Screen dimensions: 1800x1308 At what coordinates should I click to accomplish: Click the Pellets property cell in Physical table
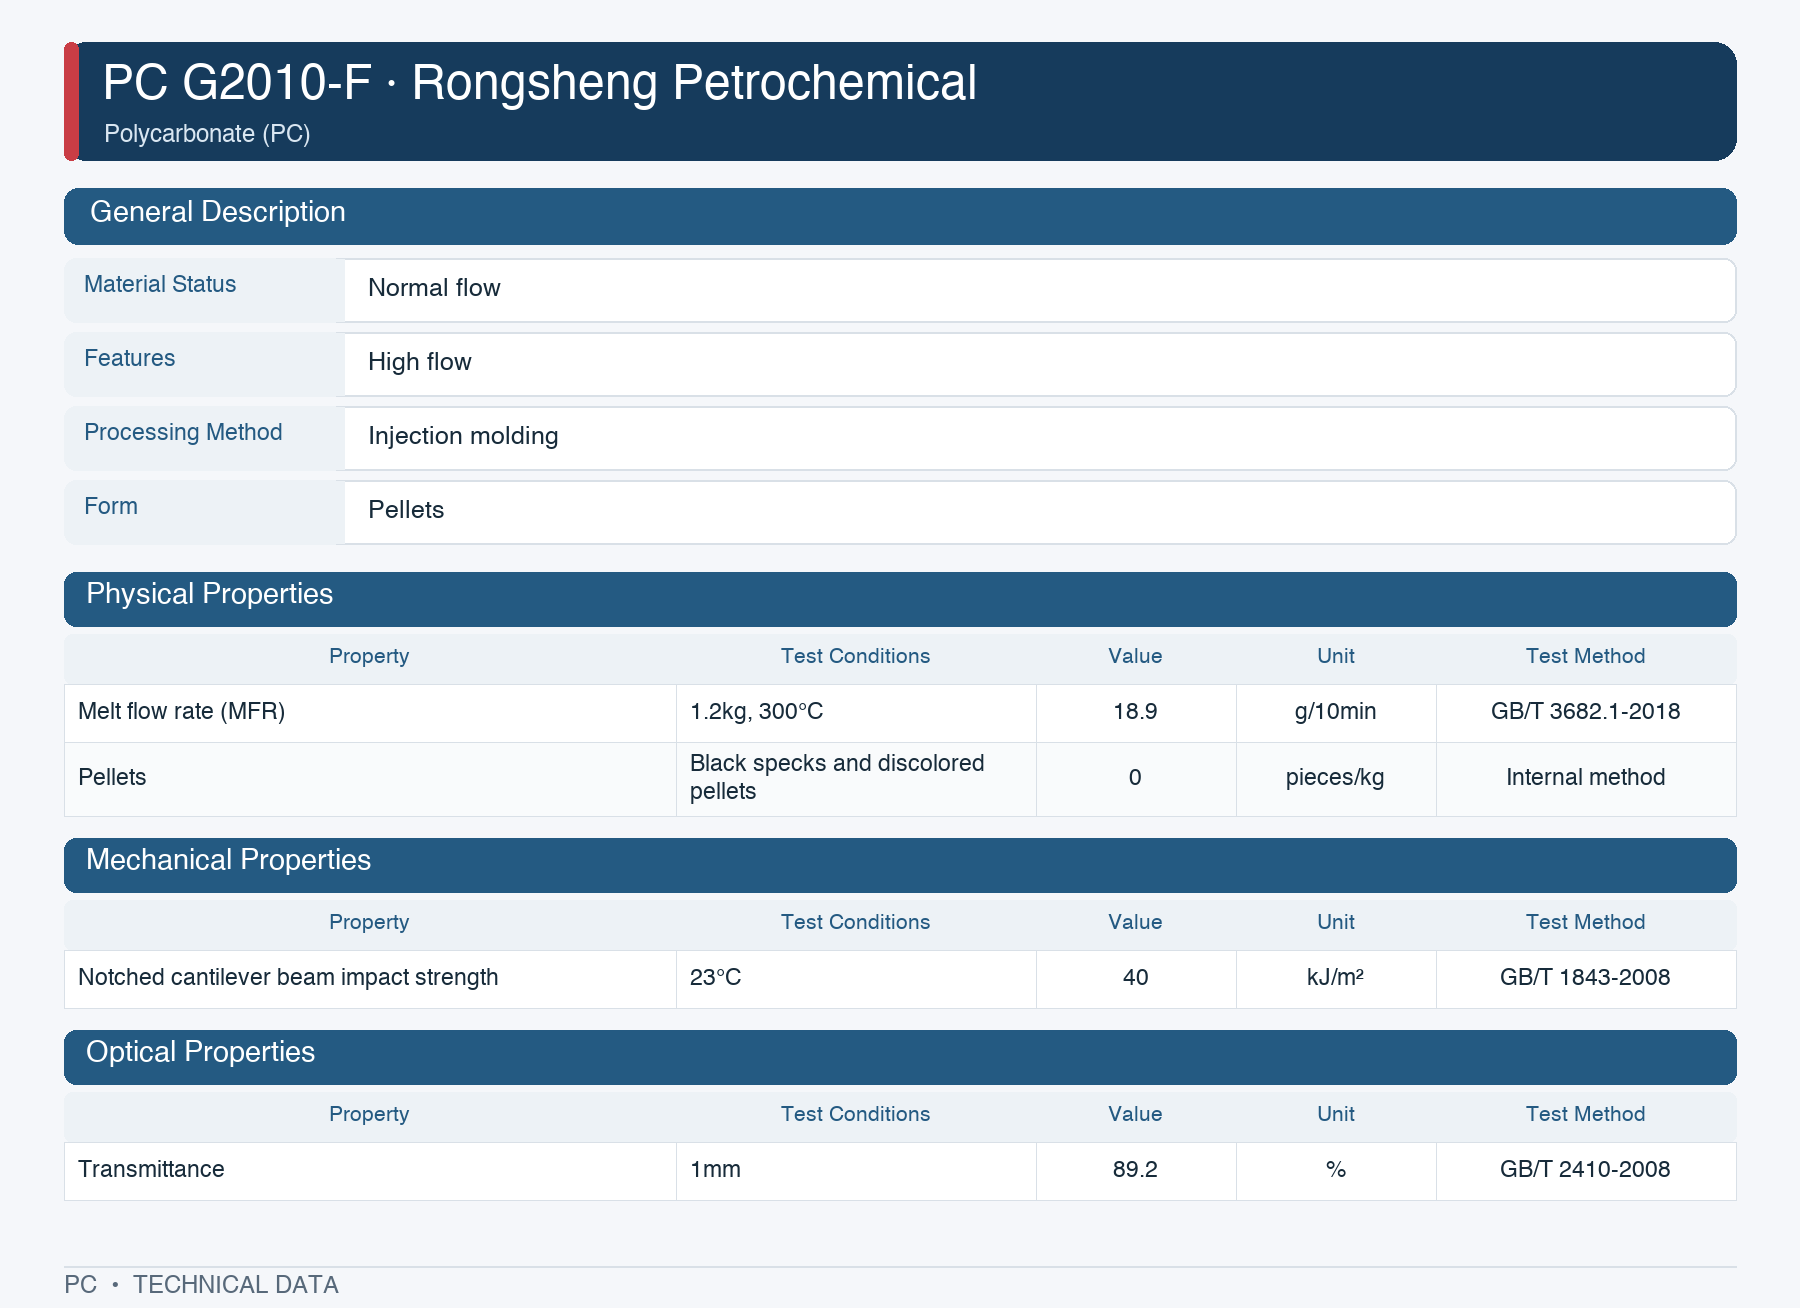(x=370, y=778)
